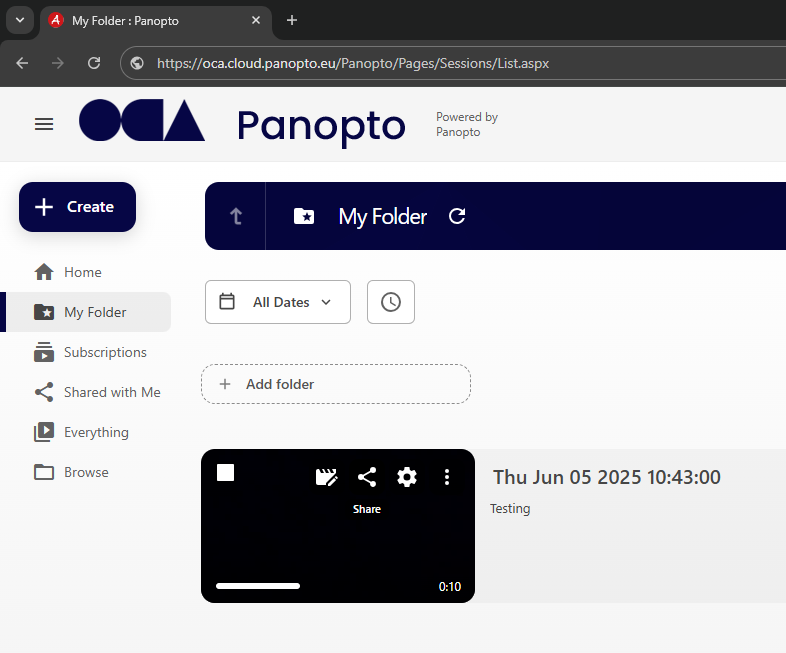This screenshot has width=786, height=653.
Task: Click the video progress bar
Action: (258, 586)
